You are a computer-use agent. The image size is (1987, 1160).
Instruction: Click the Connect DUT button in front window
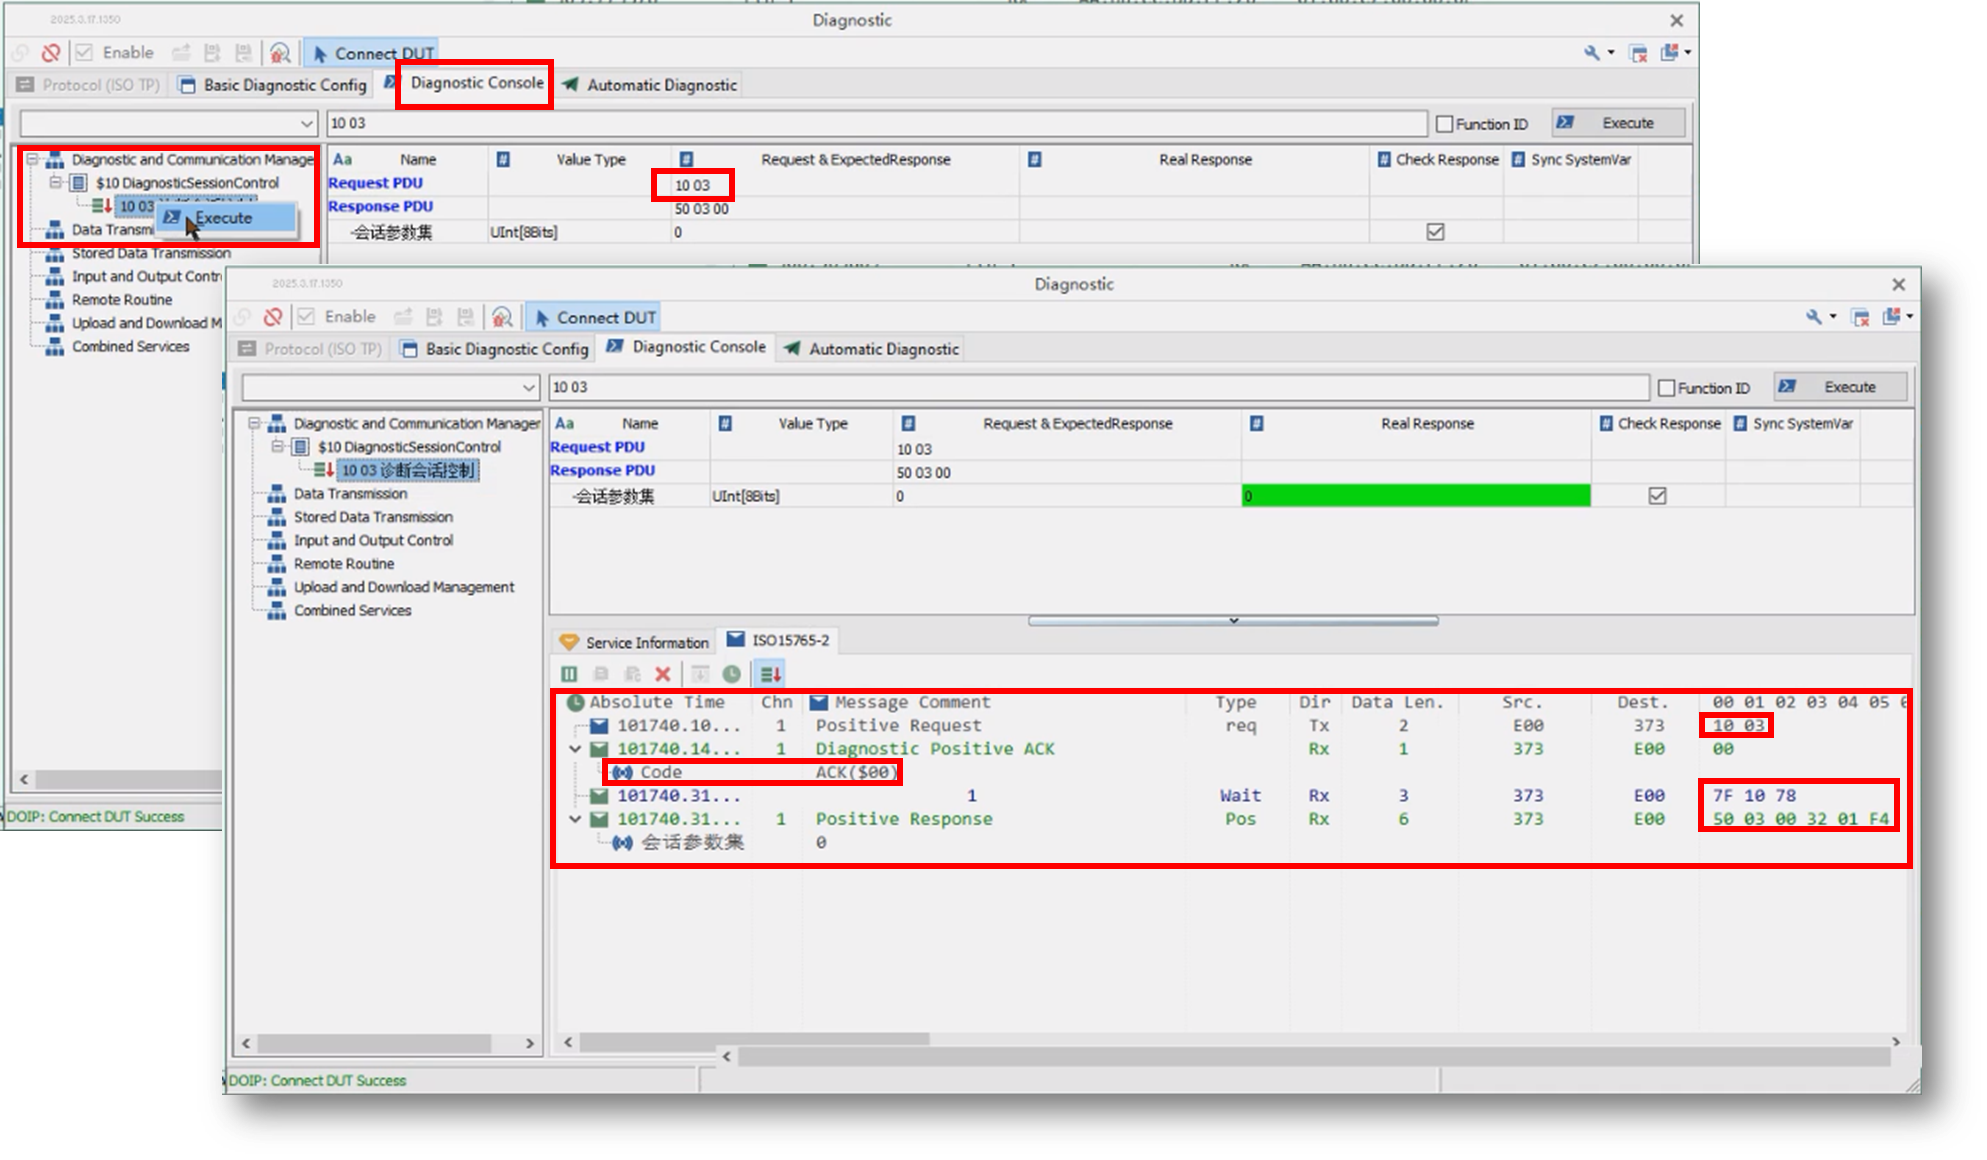pos(595,317)
